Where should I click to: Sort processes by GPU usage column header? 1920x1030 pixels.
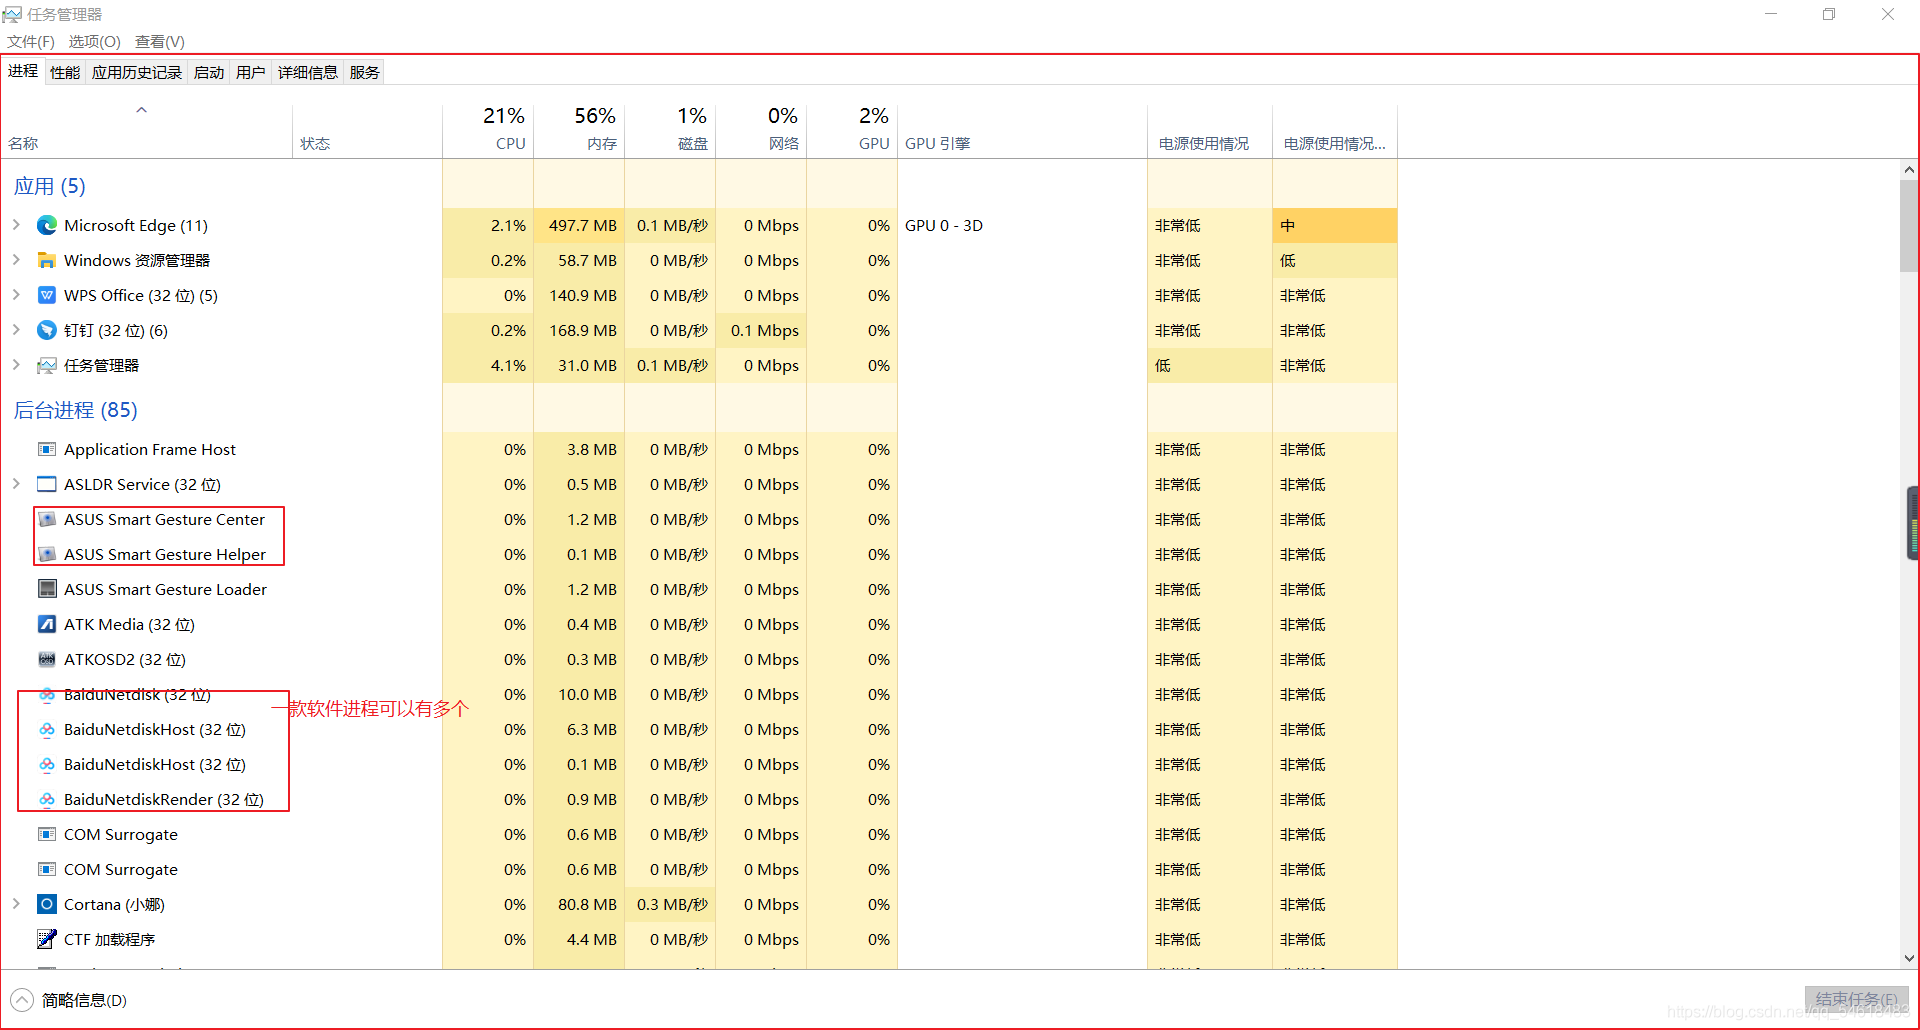pyautogui.click(x=852, y=131)
